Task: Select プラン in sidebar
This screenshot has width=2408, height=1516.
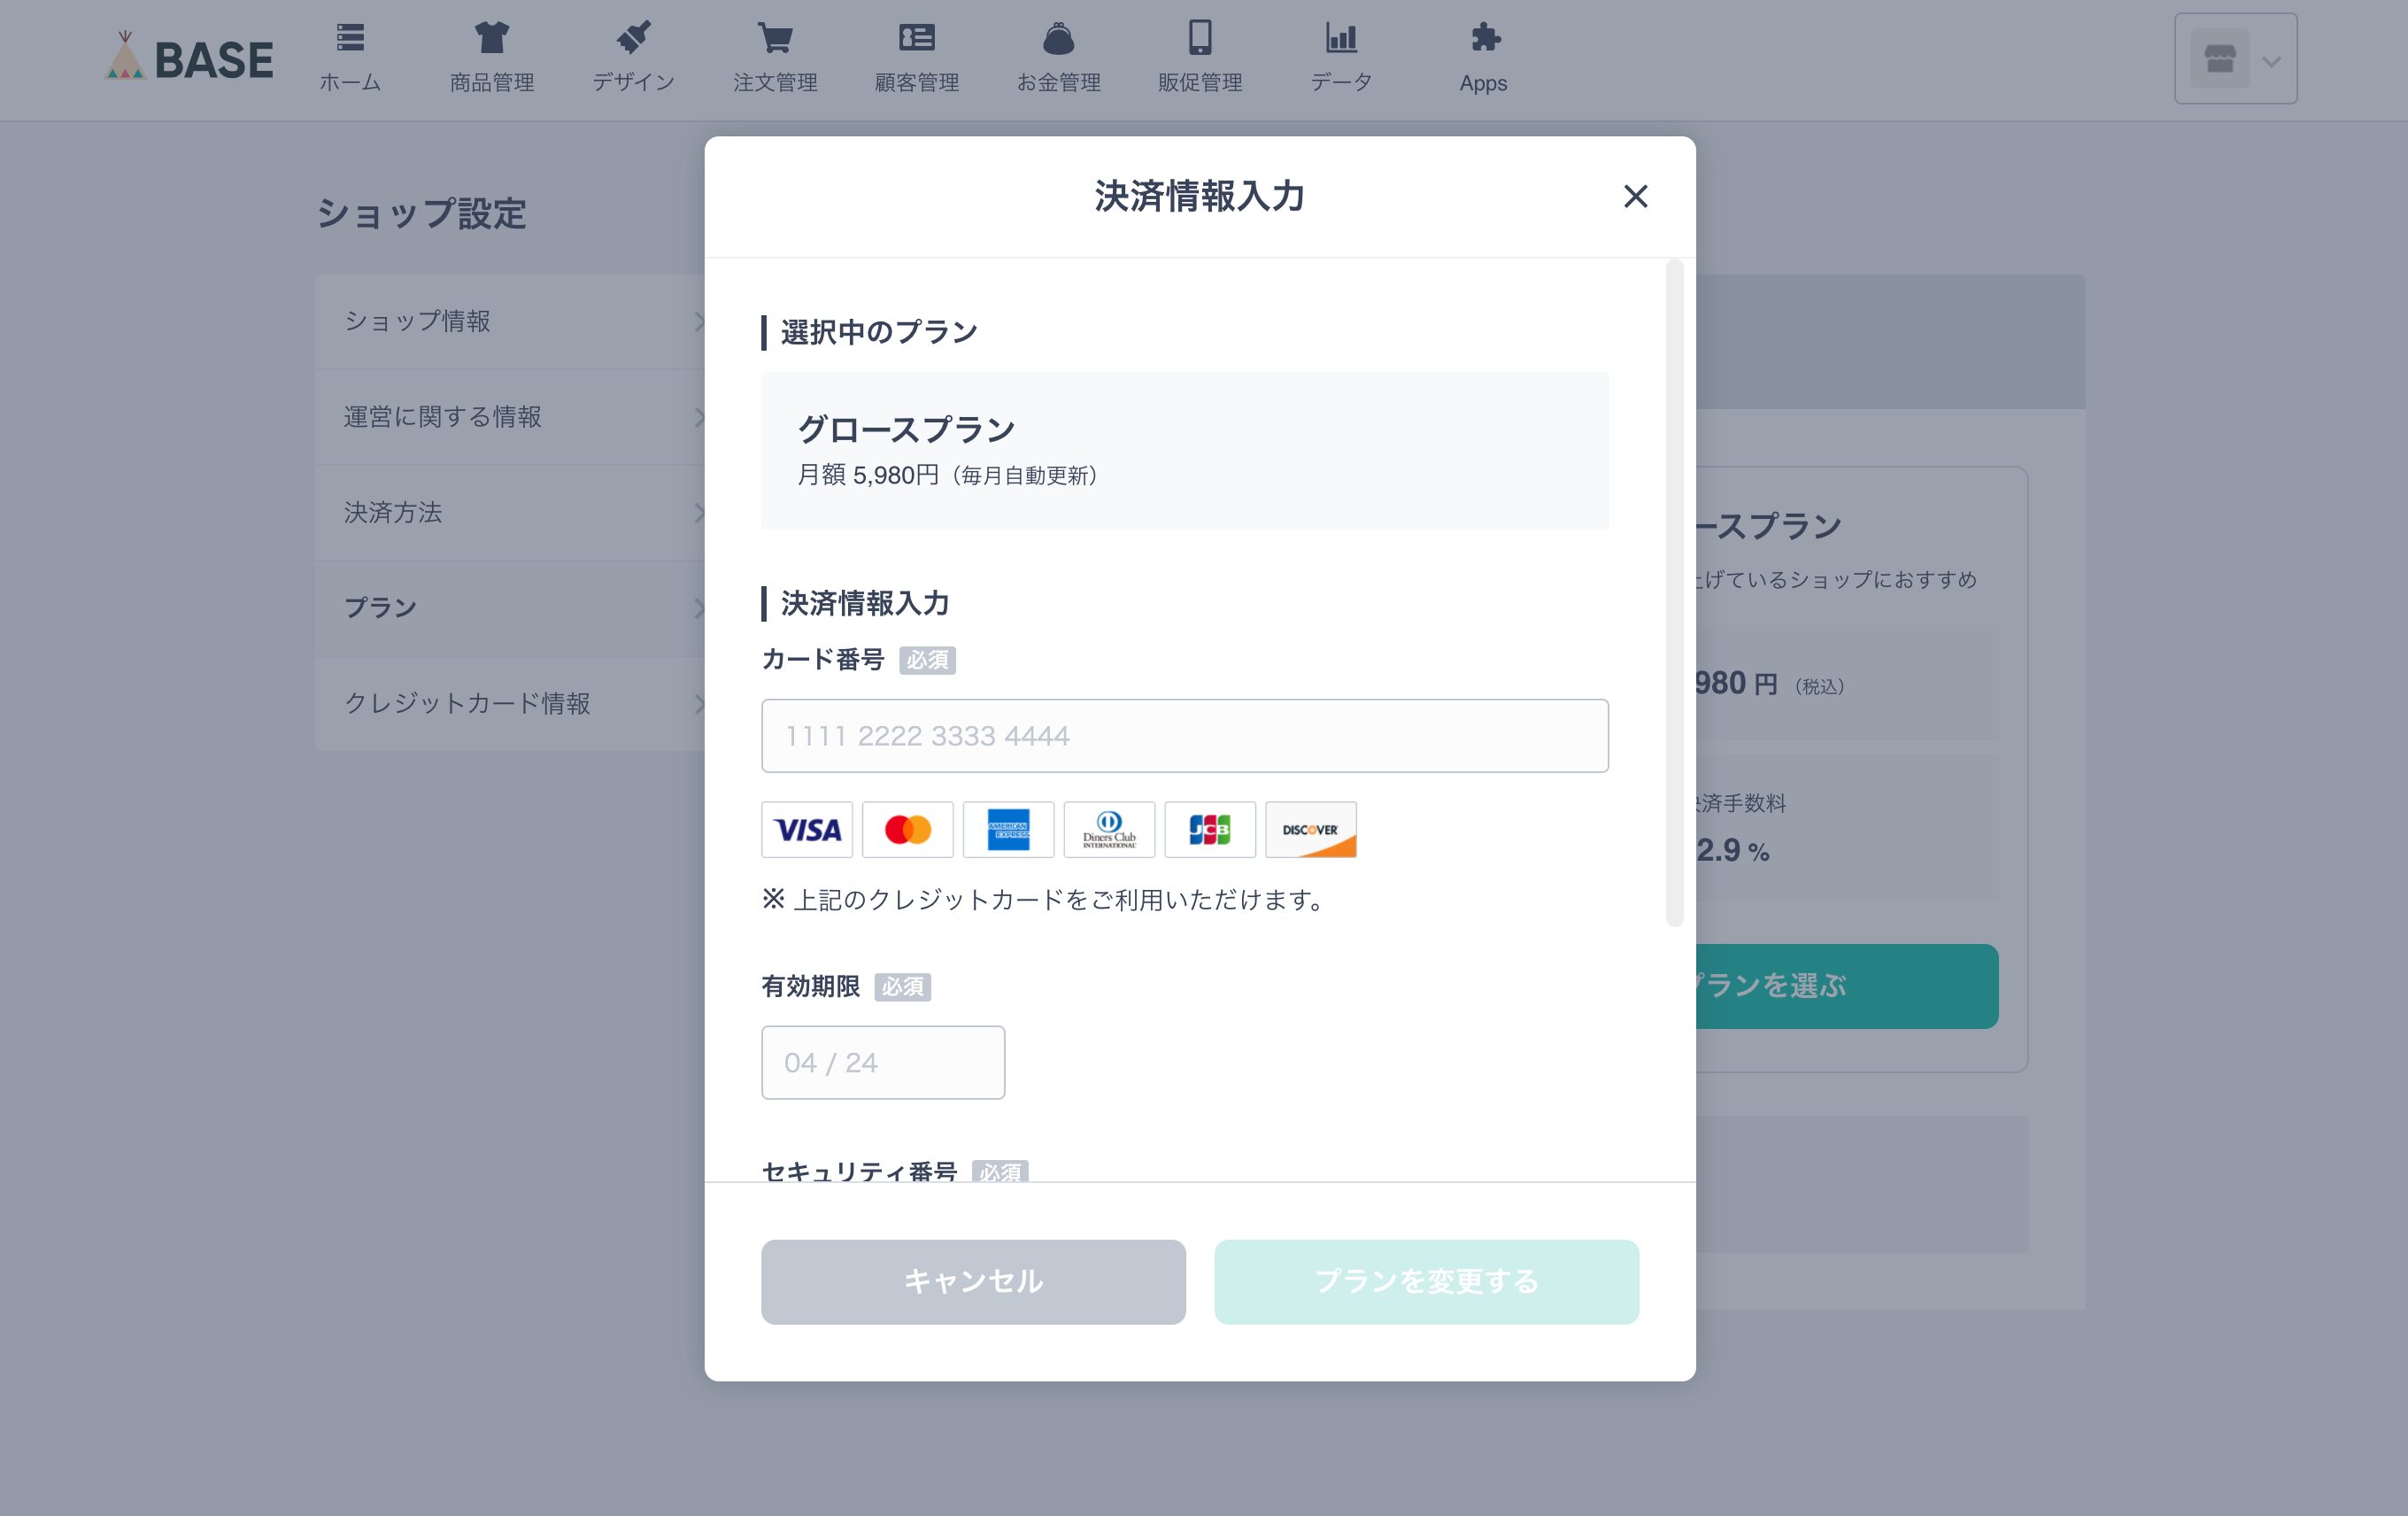Action: coord(510,608)
